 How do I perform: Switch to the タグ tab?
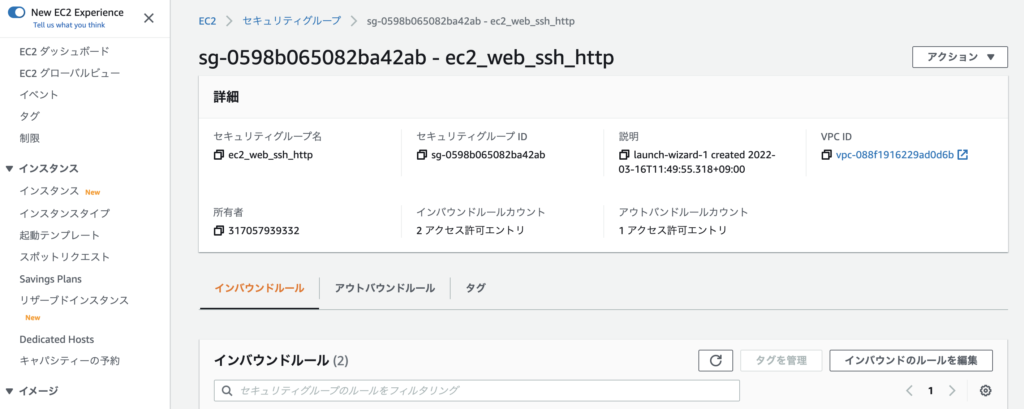(475, 288)
